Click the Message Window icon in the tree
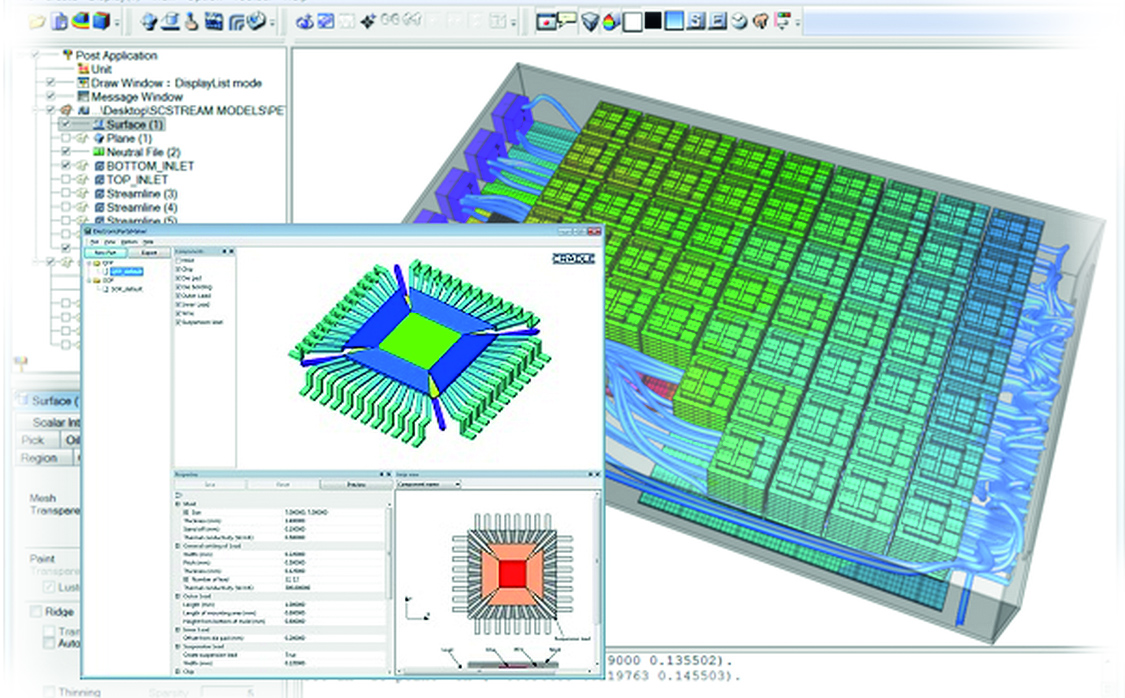This screenshot has height=698, width=1125. 83,97
